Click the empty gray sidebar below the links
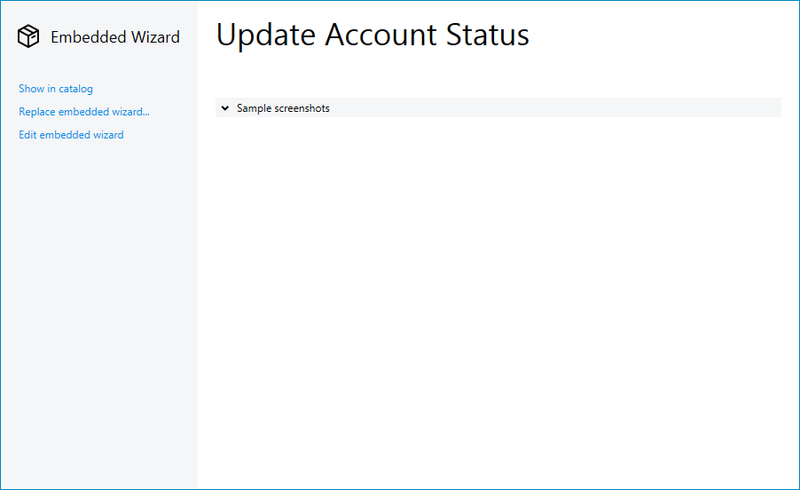Image resolution: width=800 pixels, height=490 pixels. pos(98,320)
